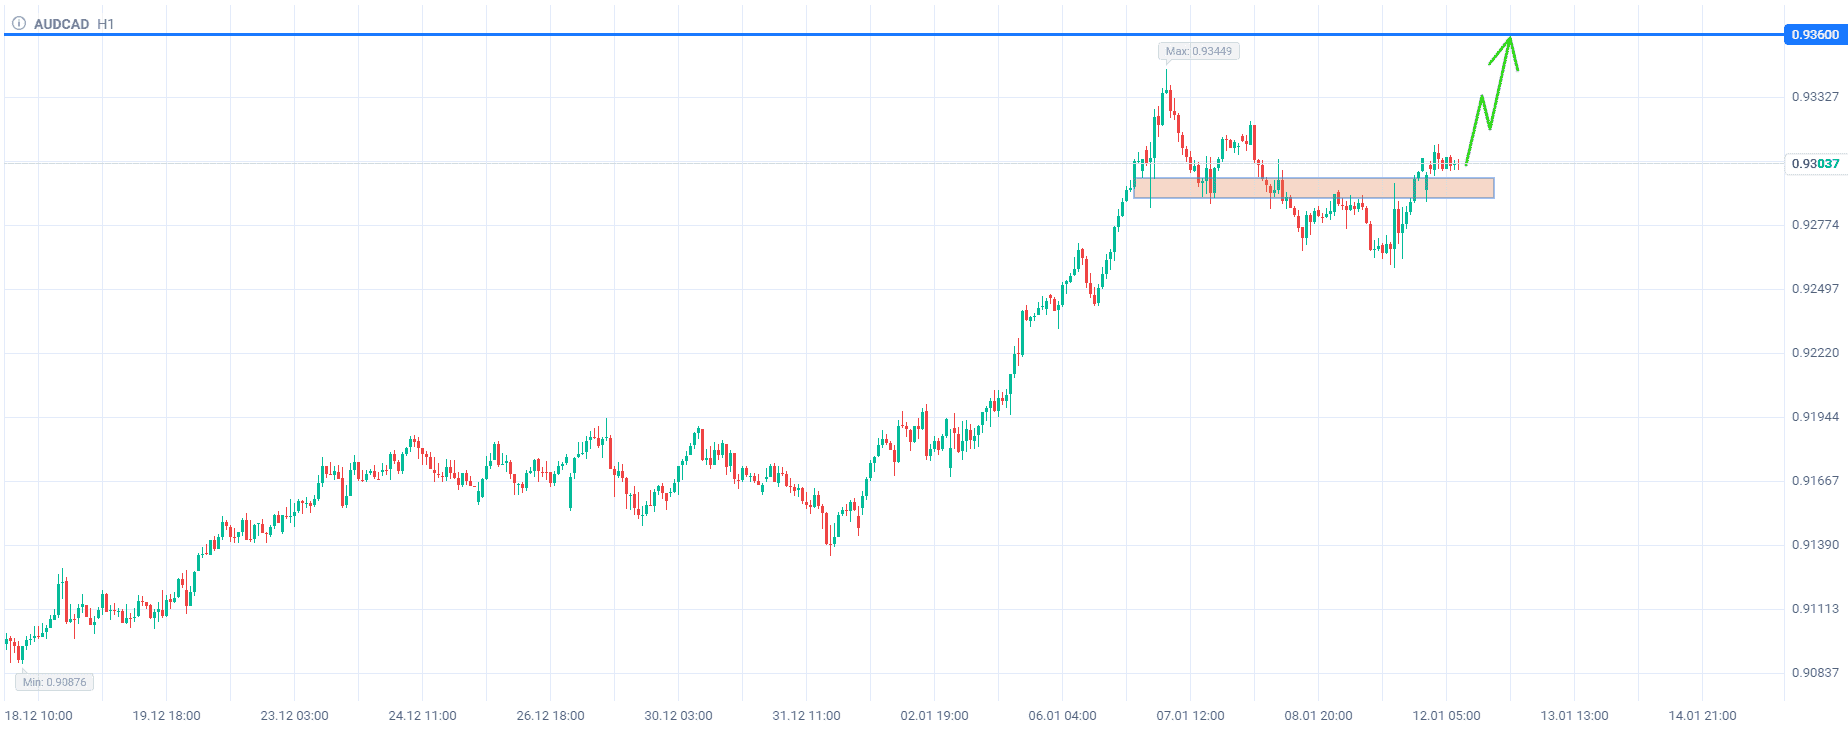Screen dimensions: 1848x729
Task: Click the Min 0.90876 price marker
Action: click(x=55, y=682)
